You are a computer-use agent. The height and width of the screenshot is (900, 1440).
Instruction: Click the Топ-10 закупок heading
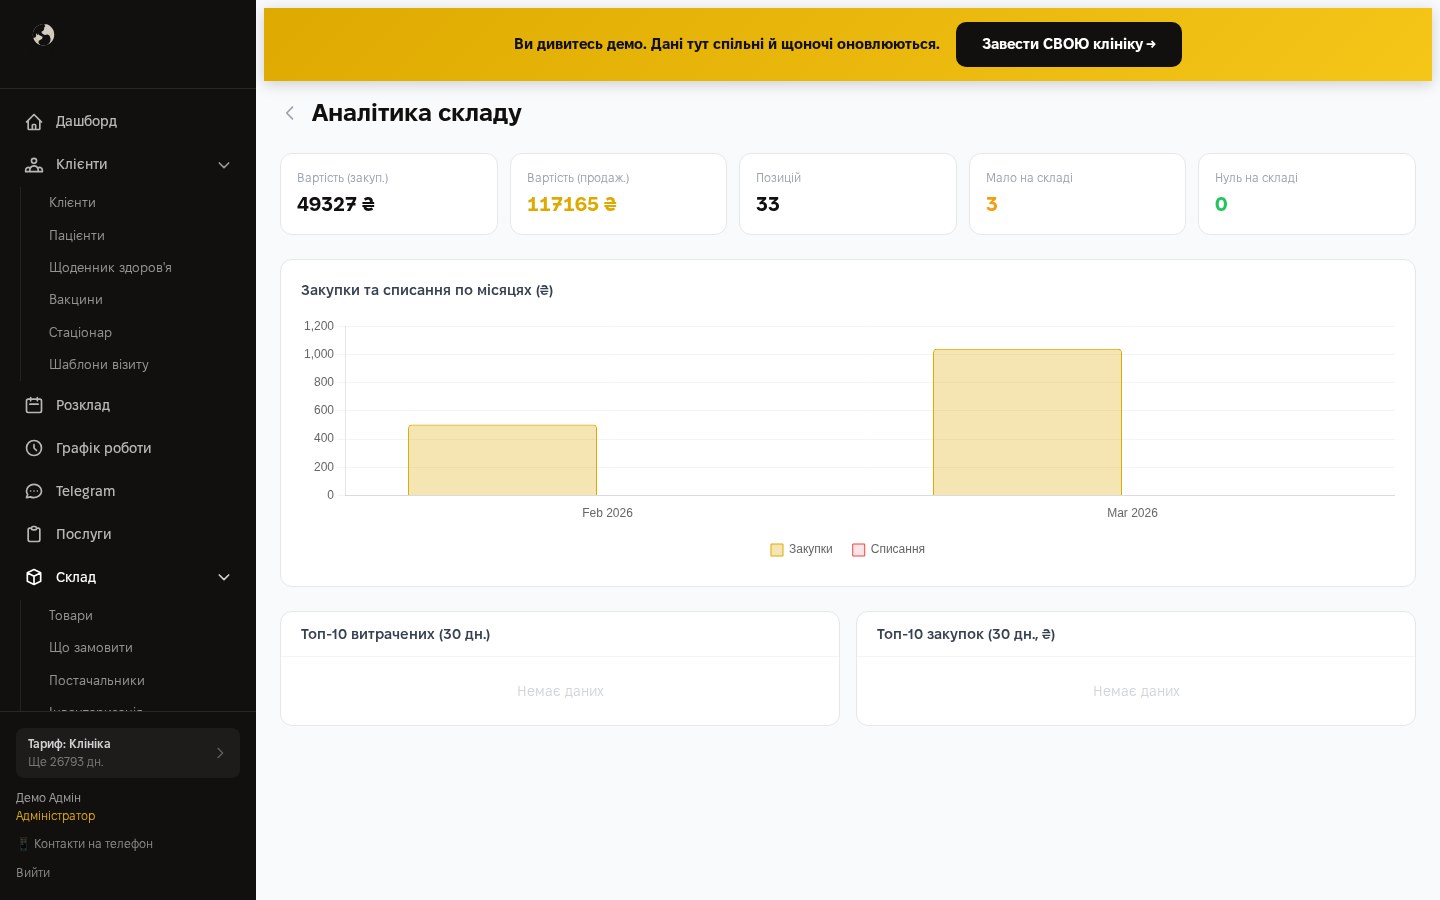click(x=966, y=634)
